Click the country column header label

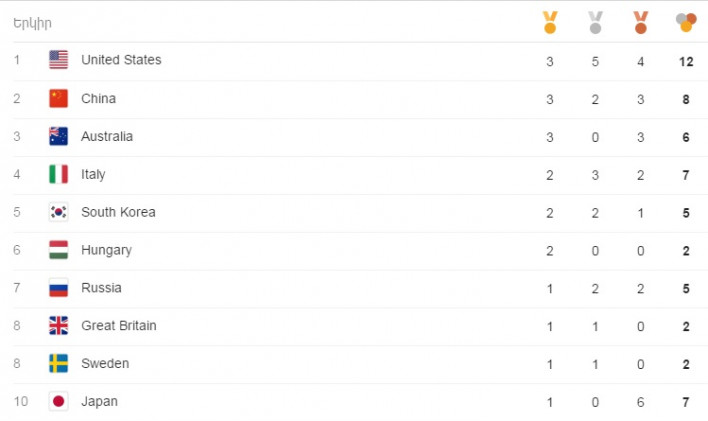pyautogui.click(x=32, y=22)
